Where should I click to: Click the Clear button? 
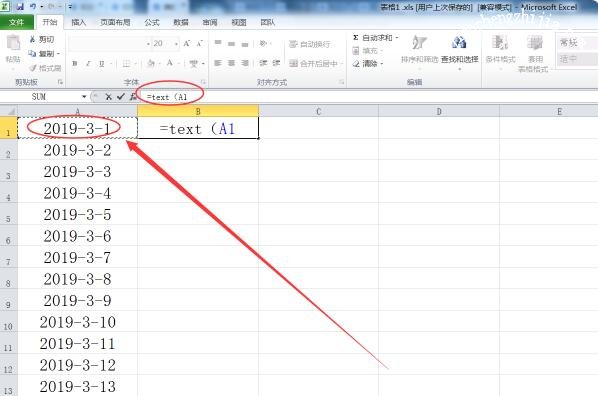click(368, 63)
